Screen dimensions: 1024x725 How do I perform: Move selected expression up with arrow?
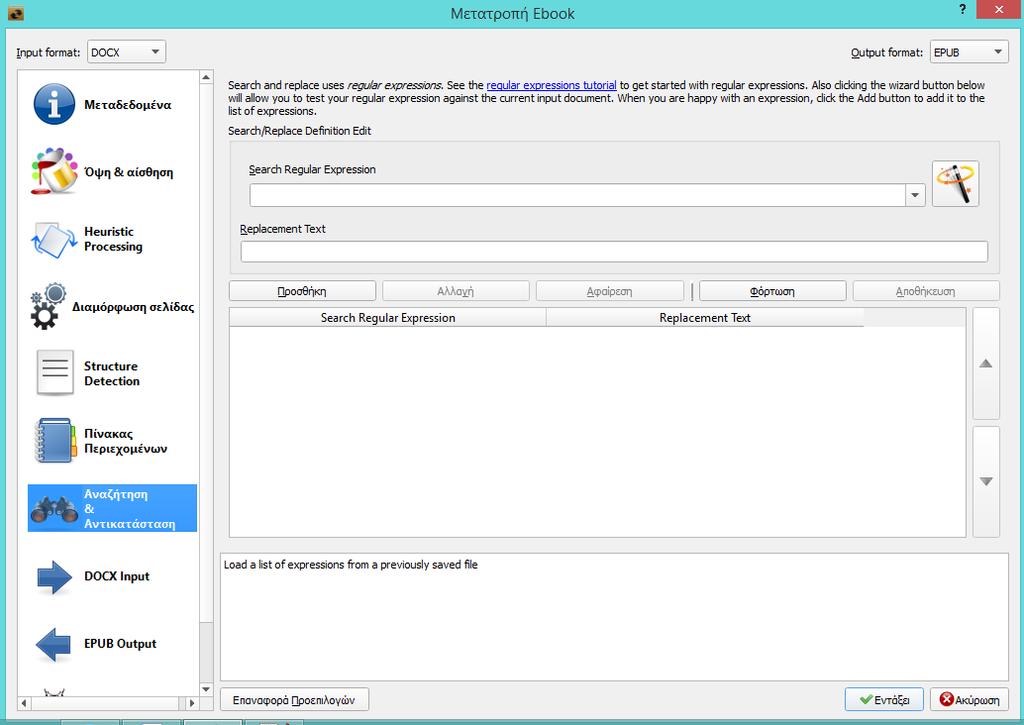986,363
